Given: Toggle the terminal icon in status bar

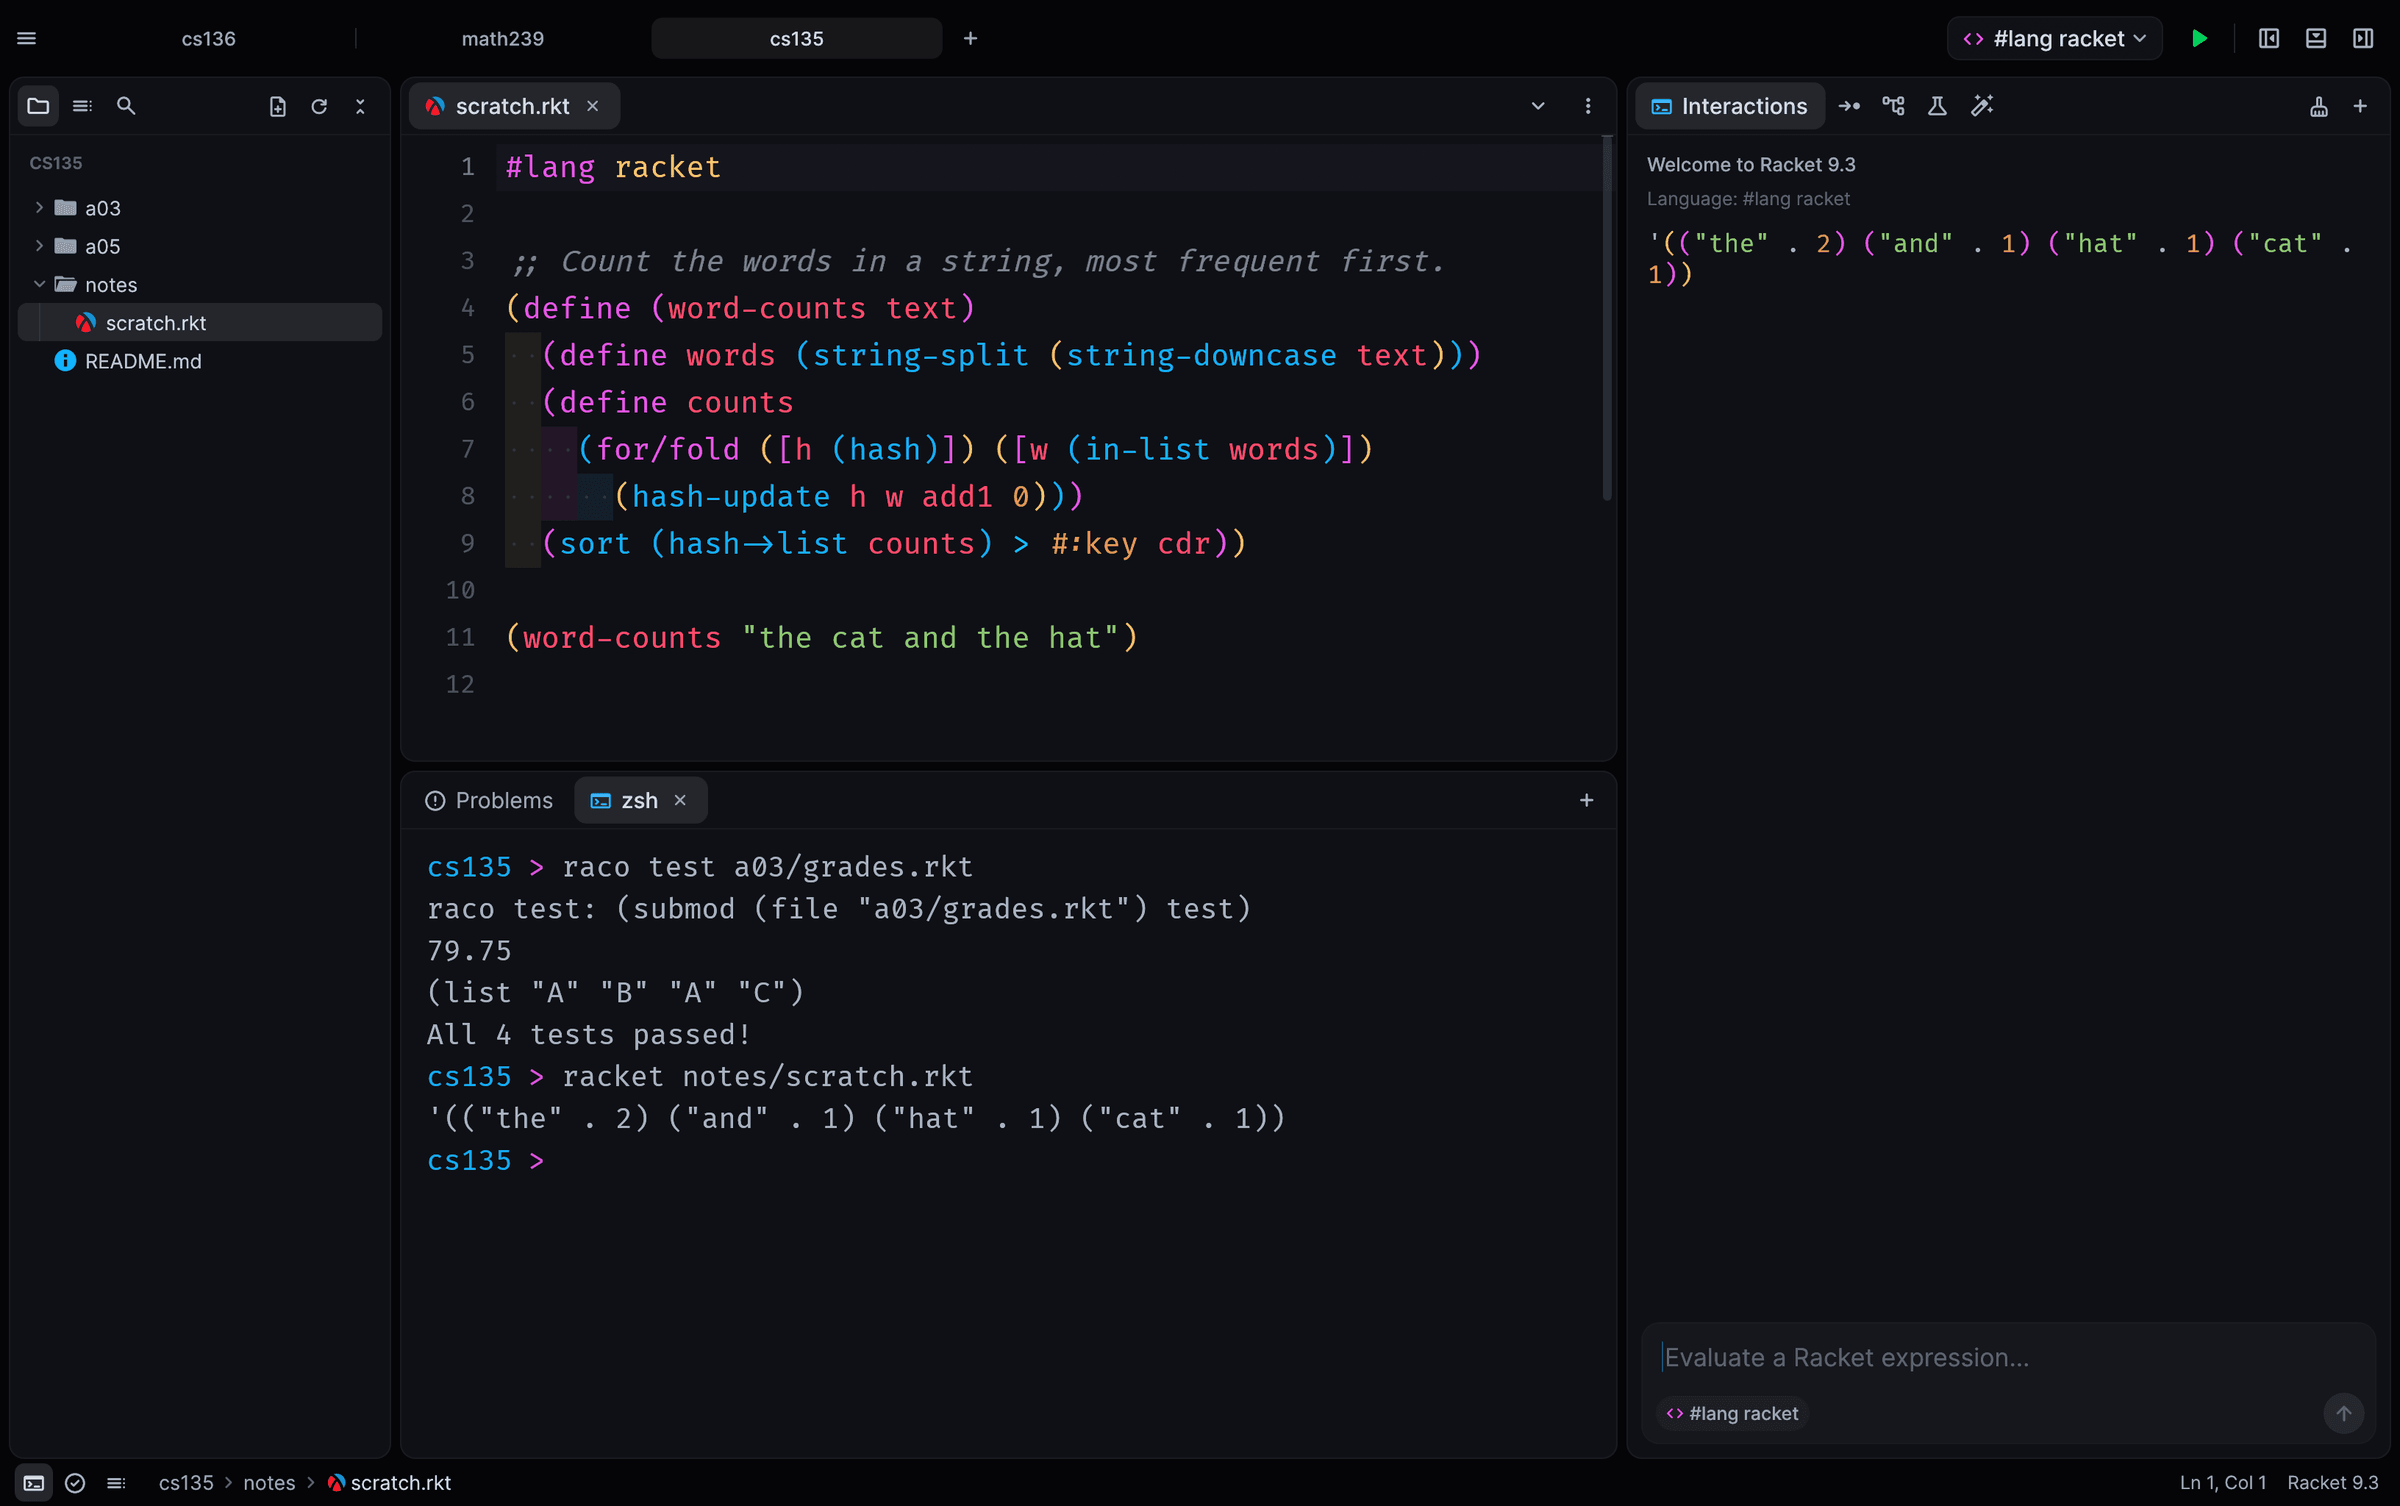Looking at the screenshot, I should pos(34,1483).
